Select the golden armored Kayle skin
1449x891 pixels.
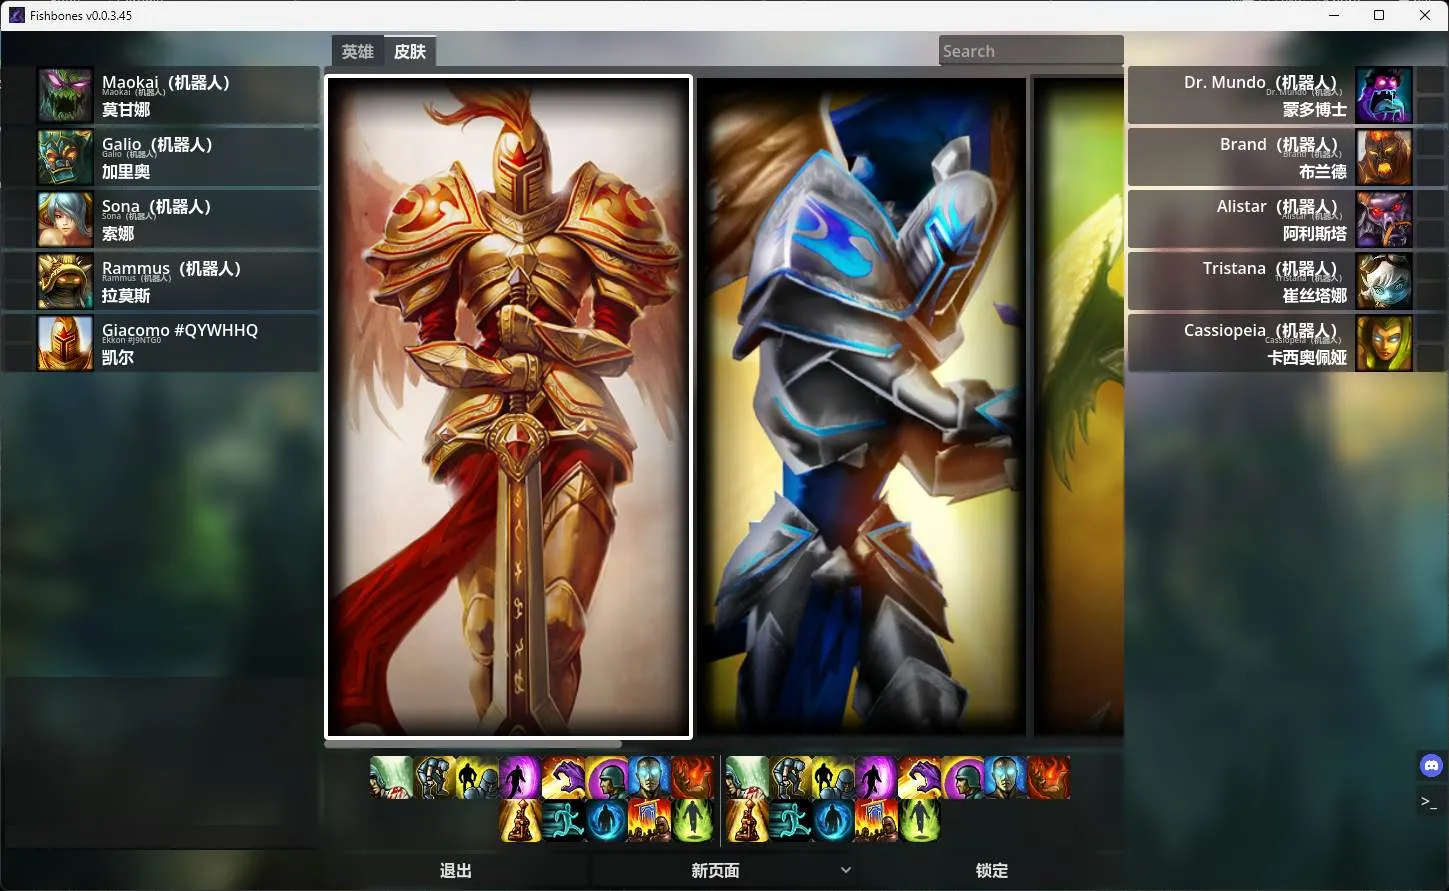(509, 407)
